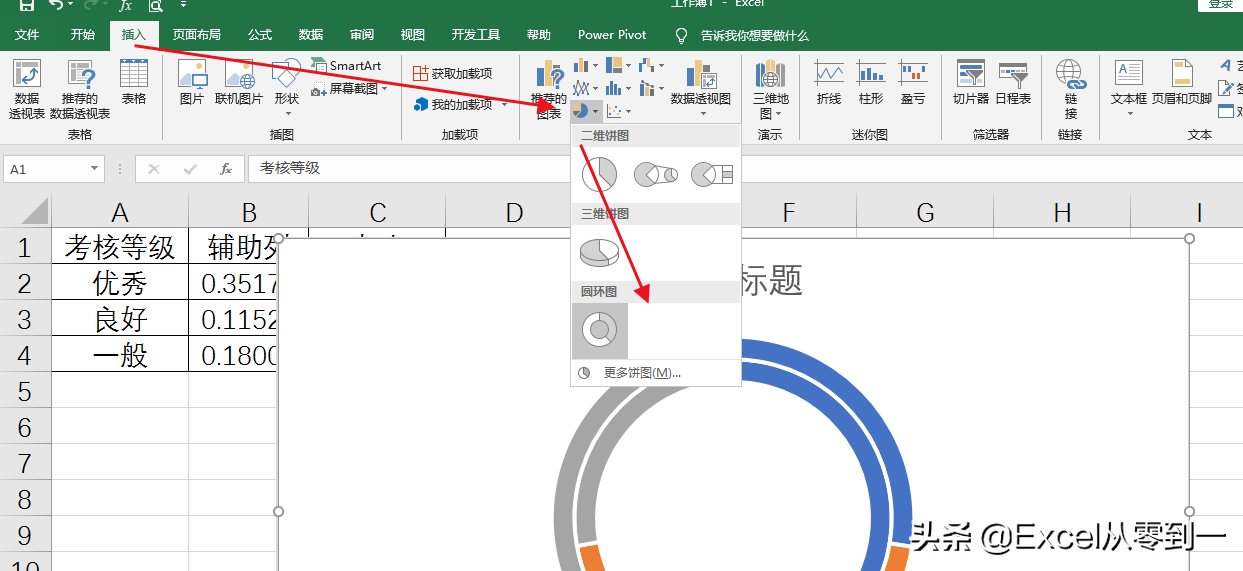Select cell A2 containing 优秀
This screenshot has height=571, width=1243.
tap(120, 283)
